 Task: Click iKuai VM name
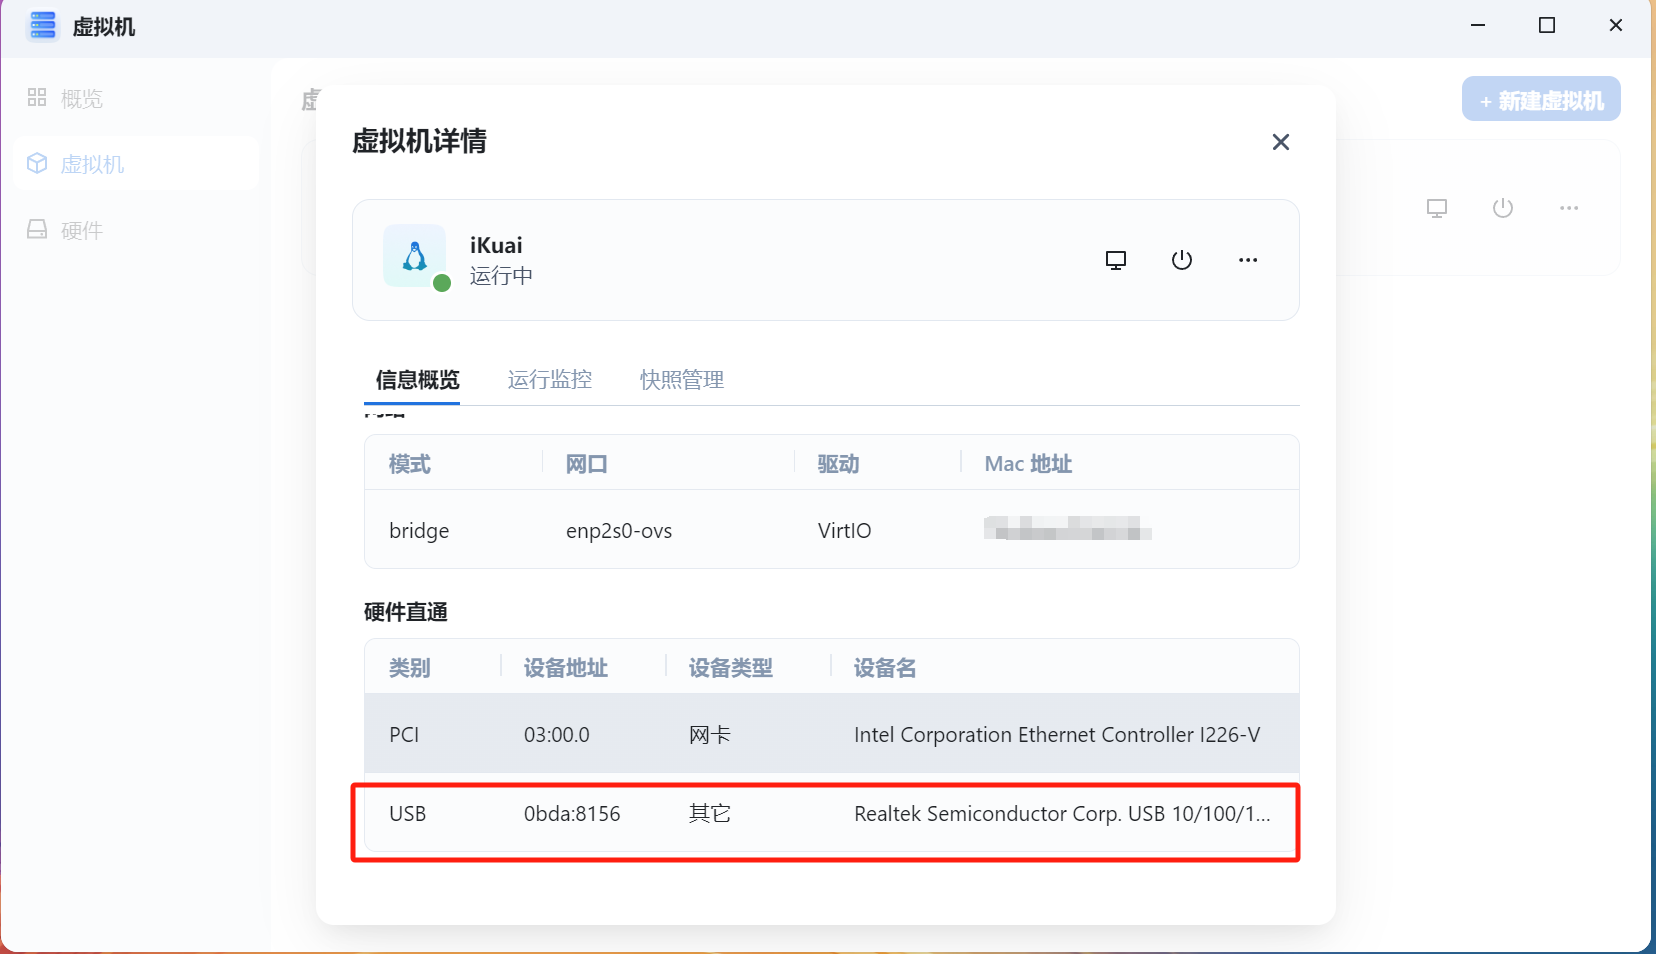point(496,245)
